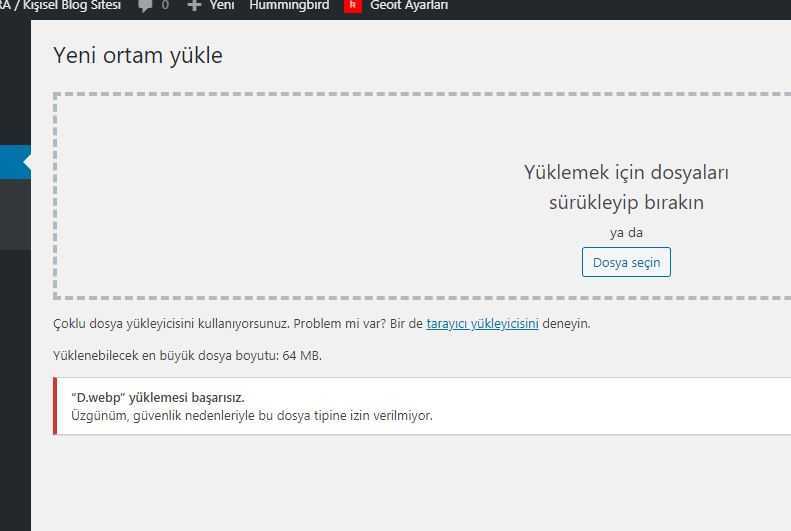Follow the tarayıcı yükleyicisini link
The width and height of the screenshot is (791, 531).
482,324
